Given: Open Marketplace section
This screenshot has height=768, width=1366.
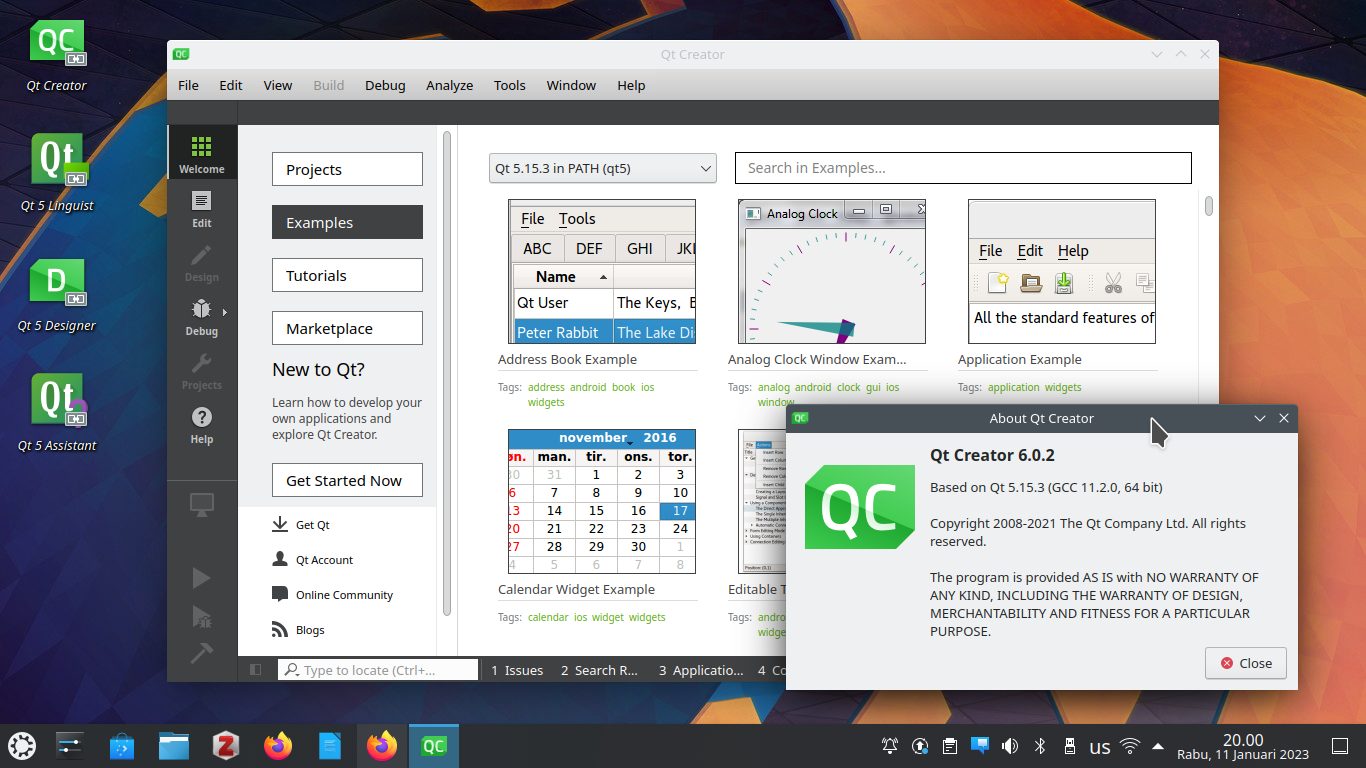Looking at the screenshot, I should pyautogui.click(x=347, y=328).
